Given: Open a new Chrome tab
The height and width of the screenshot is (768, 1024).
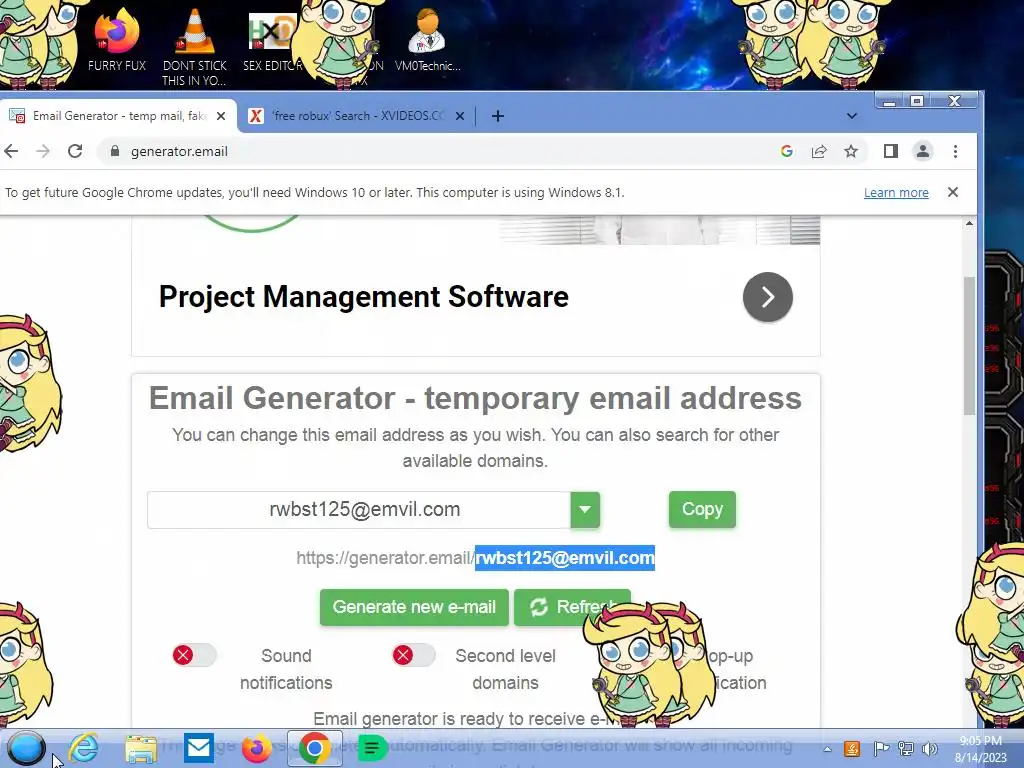Looking at the screenshot, I should coord(498,116).
